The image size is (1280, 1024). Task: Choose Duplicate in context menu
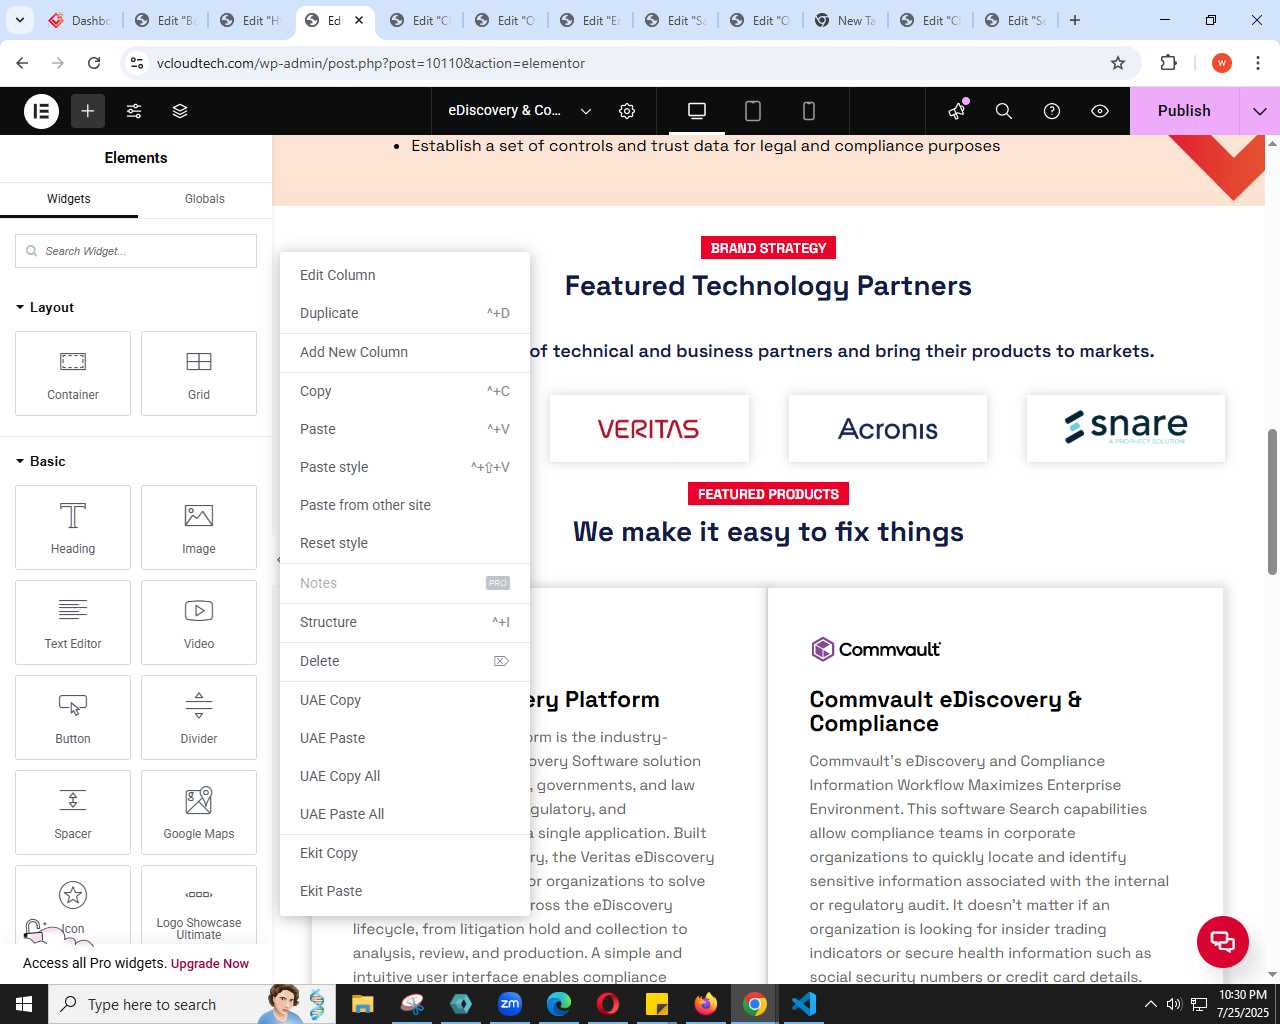tap(405, 313)
